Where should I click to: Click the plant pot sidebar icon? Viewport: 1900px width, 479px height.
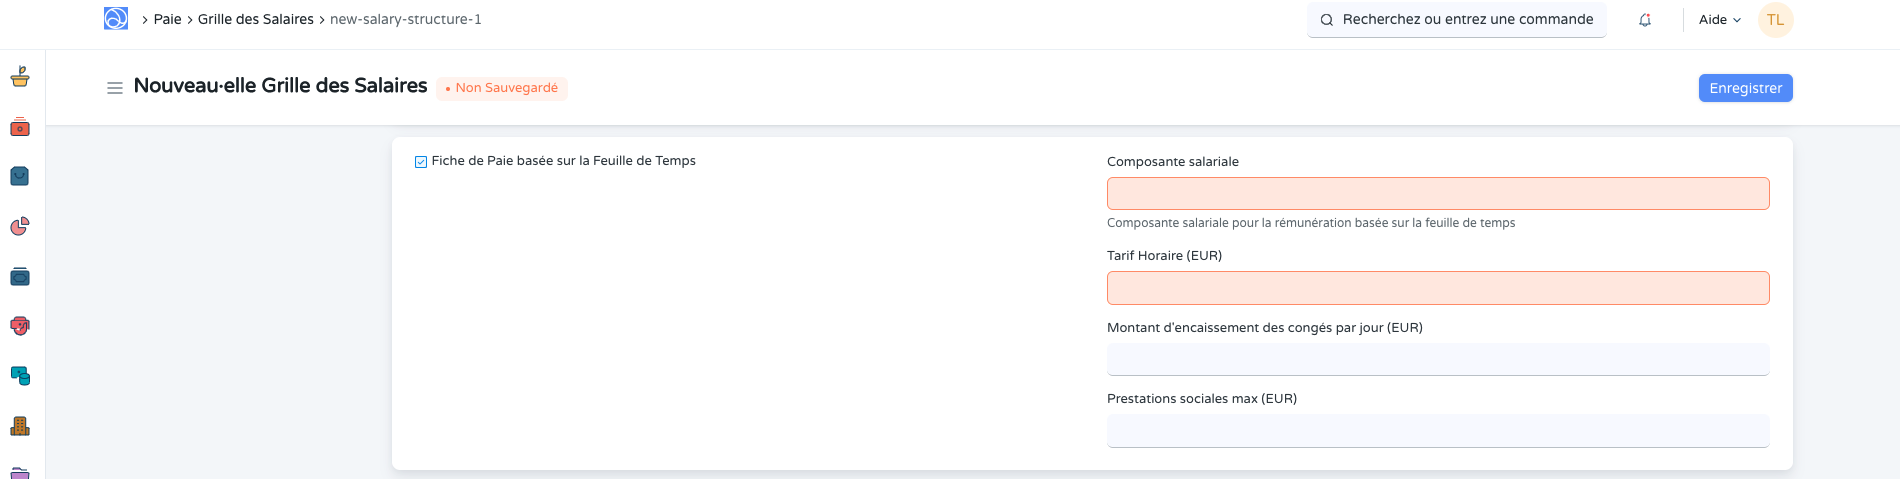(x=20, y=77)
